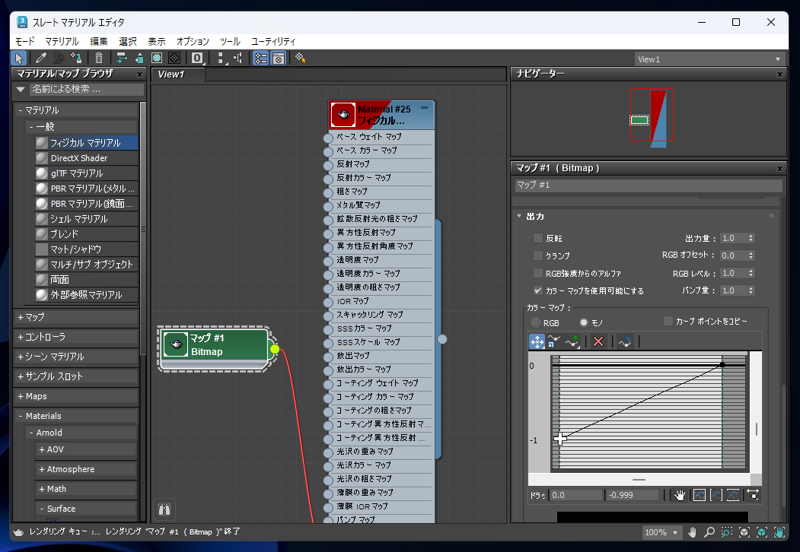Viewport: 800px width, 552px height.
Task: Open the View1 dropdown in toolbar
Action: pos(709,59)
